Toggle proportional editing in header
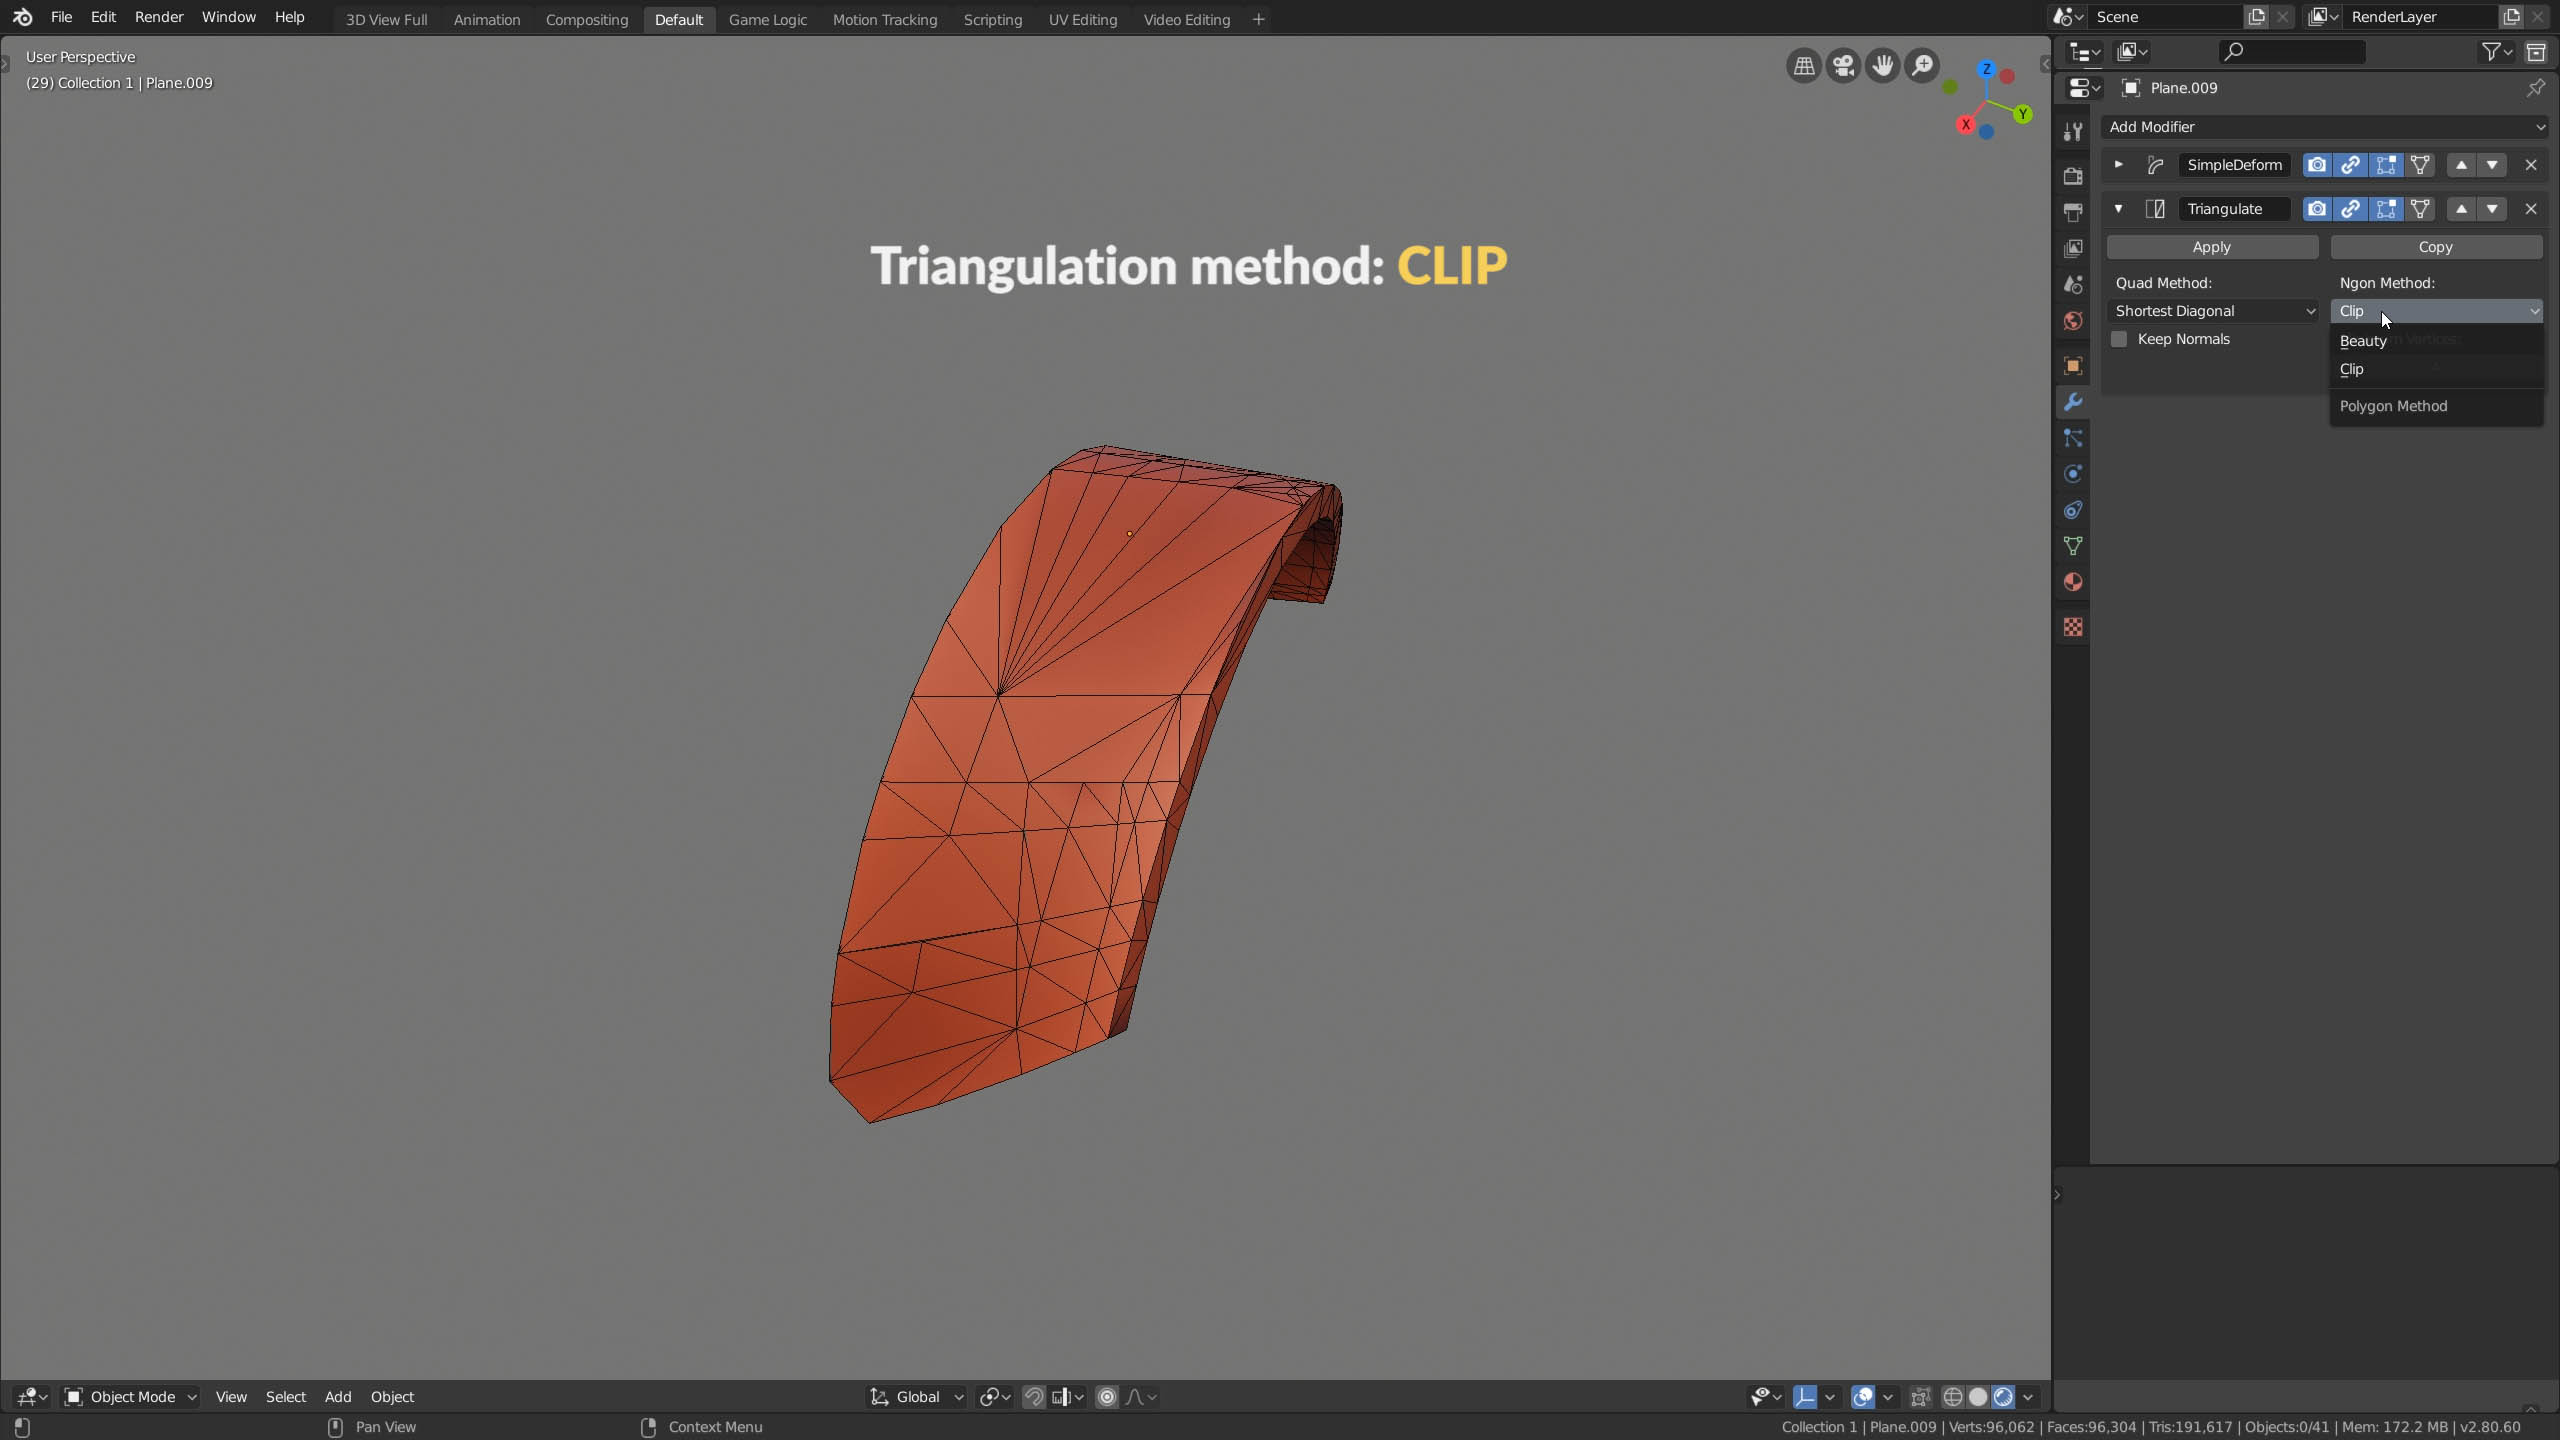2560x1440 pixels. 1107,1397
